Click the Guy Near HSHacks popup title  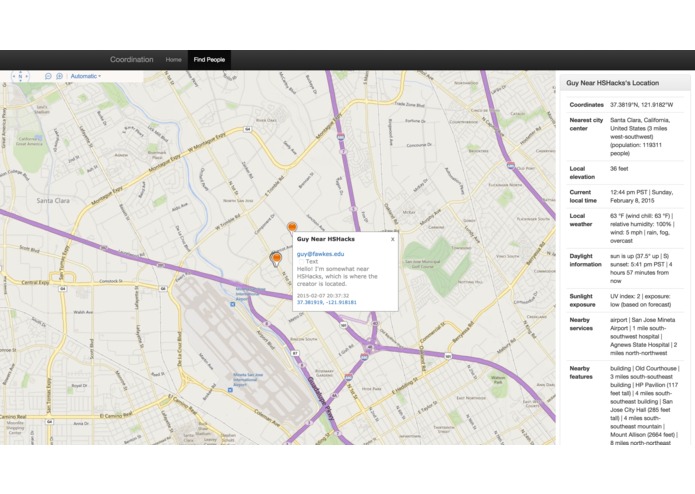point(326,239)
